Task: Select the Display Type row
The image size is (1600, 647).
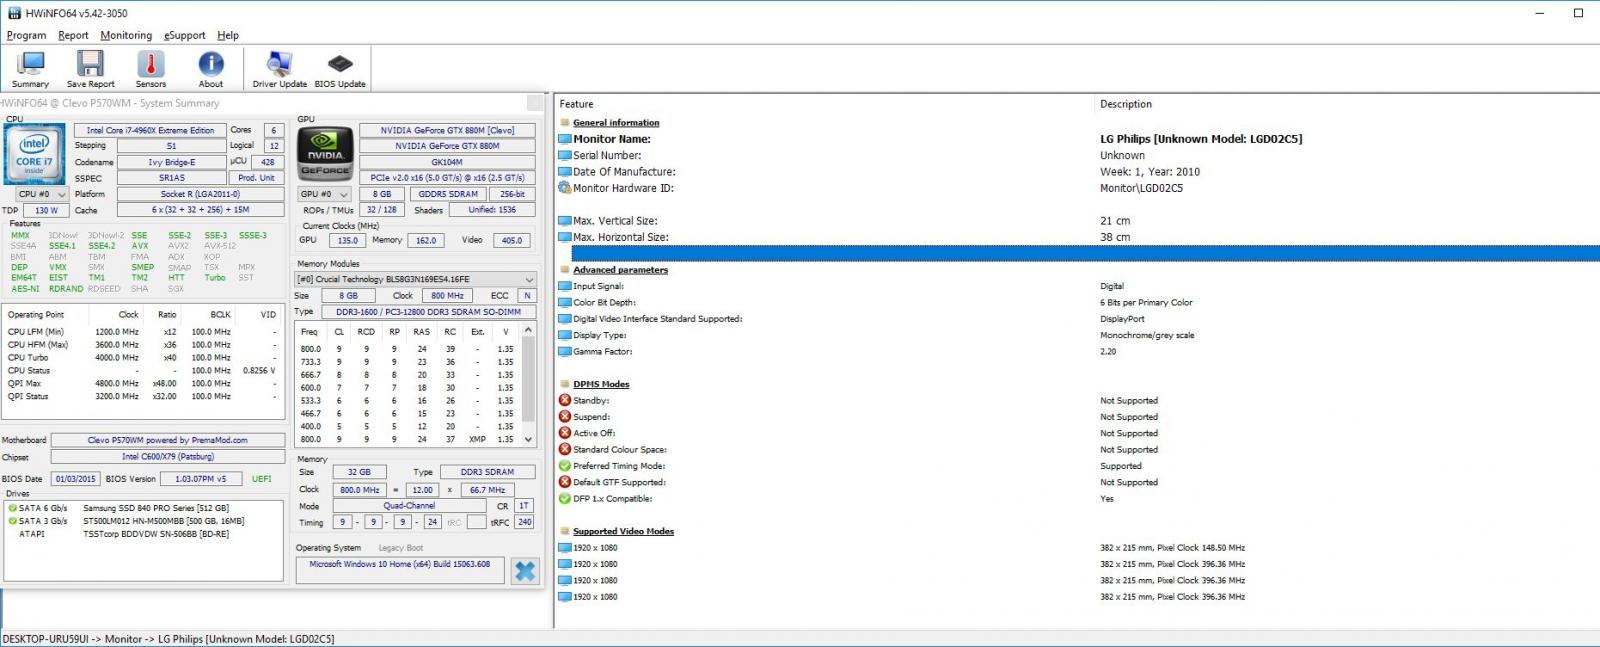Action: click(x=1078, y=336)
